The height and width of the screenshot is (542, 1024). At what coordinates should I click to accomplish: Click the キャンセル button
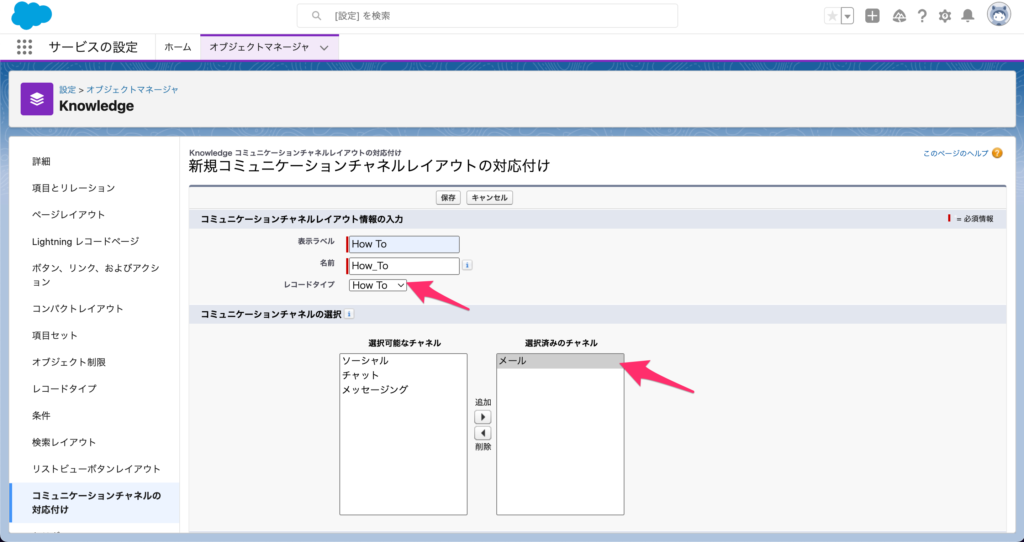(x=489, y=197)
